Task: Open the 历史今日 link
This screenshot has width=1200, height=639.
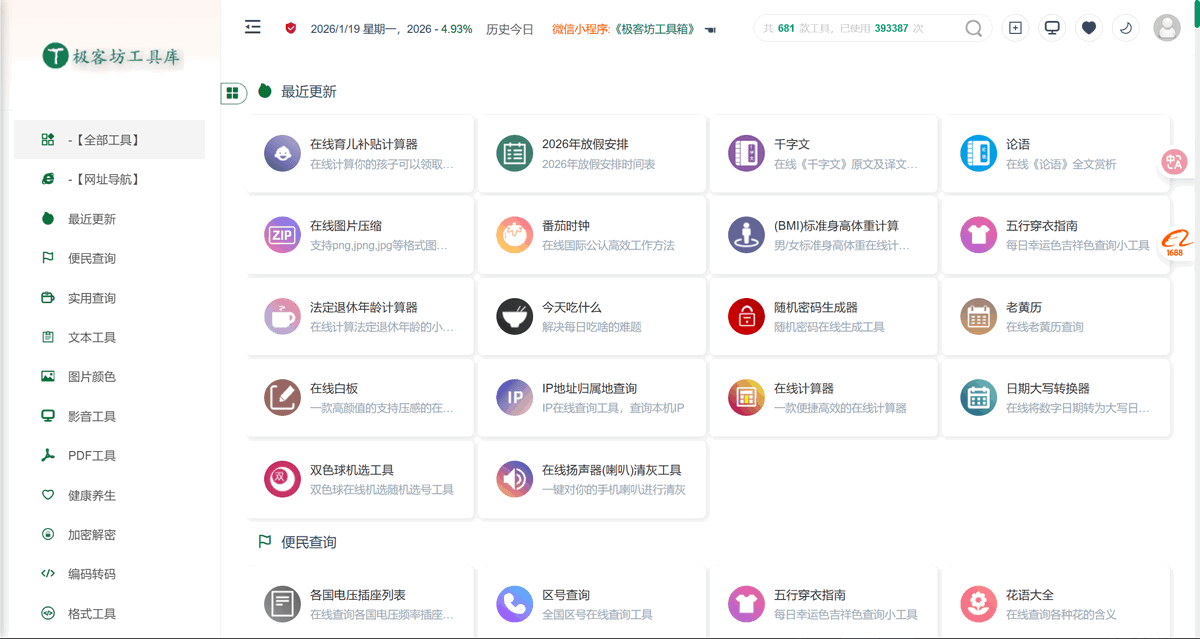Action: pos(509,29)
